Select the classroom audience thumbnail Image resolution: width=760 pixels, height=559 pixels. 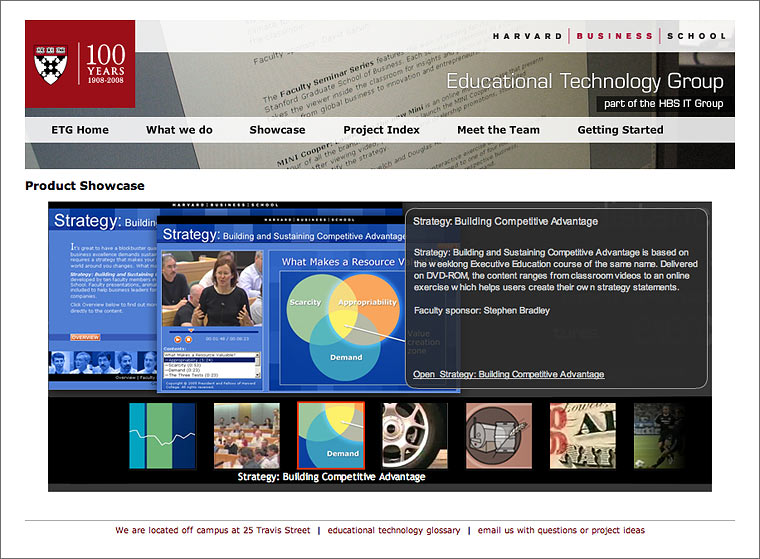pos(246,436)
